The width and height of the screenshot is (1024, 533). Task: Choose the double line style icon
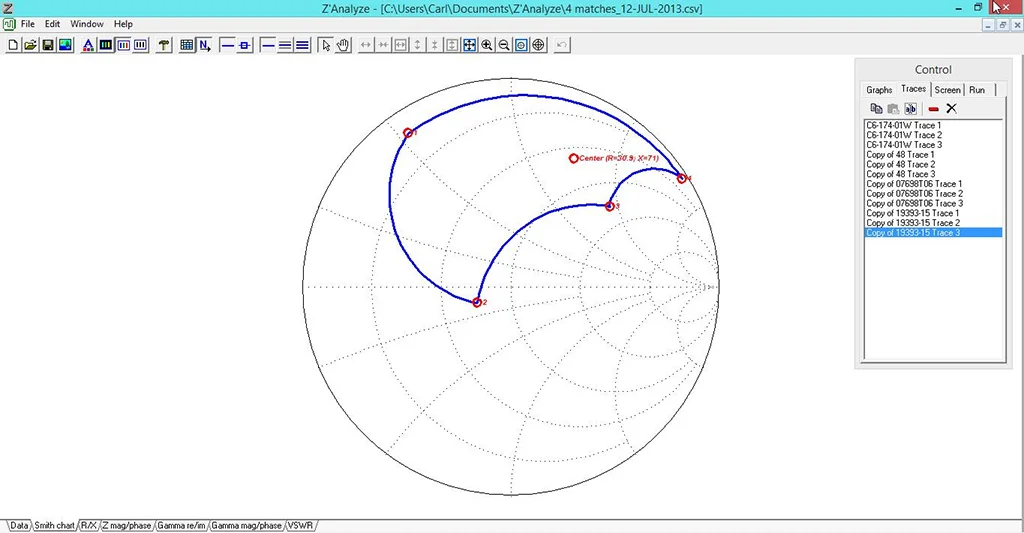(x=285, y=45)
